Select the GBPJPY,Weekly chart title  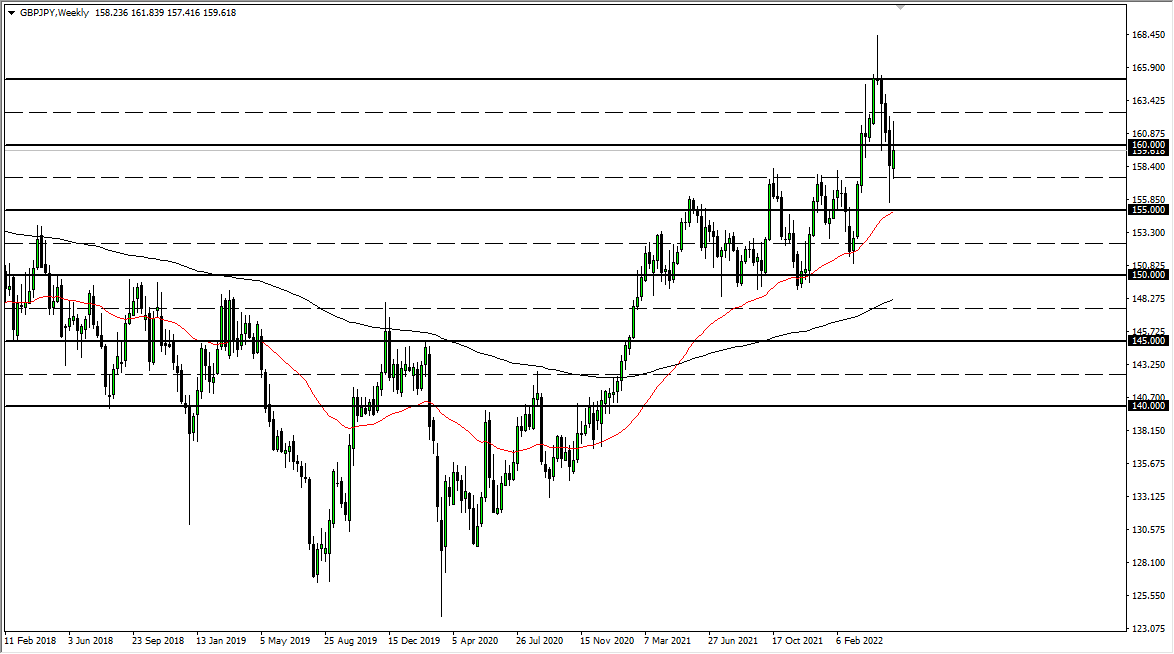pos(56,14)
